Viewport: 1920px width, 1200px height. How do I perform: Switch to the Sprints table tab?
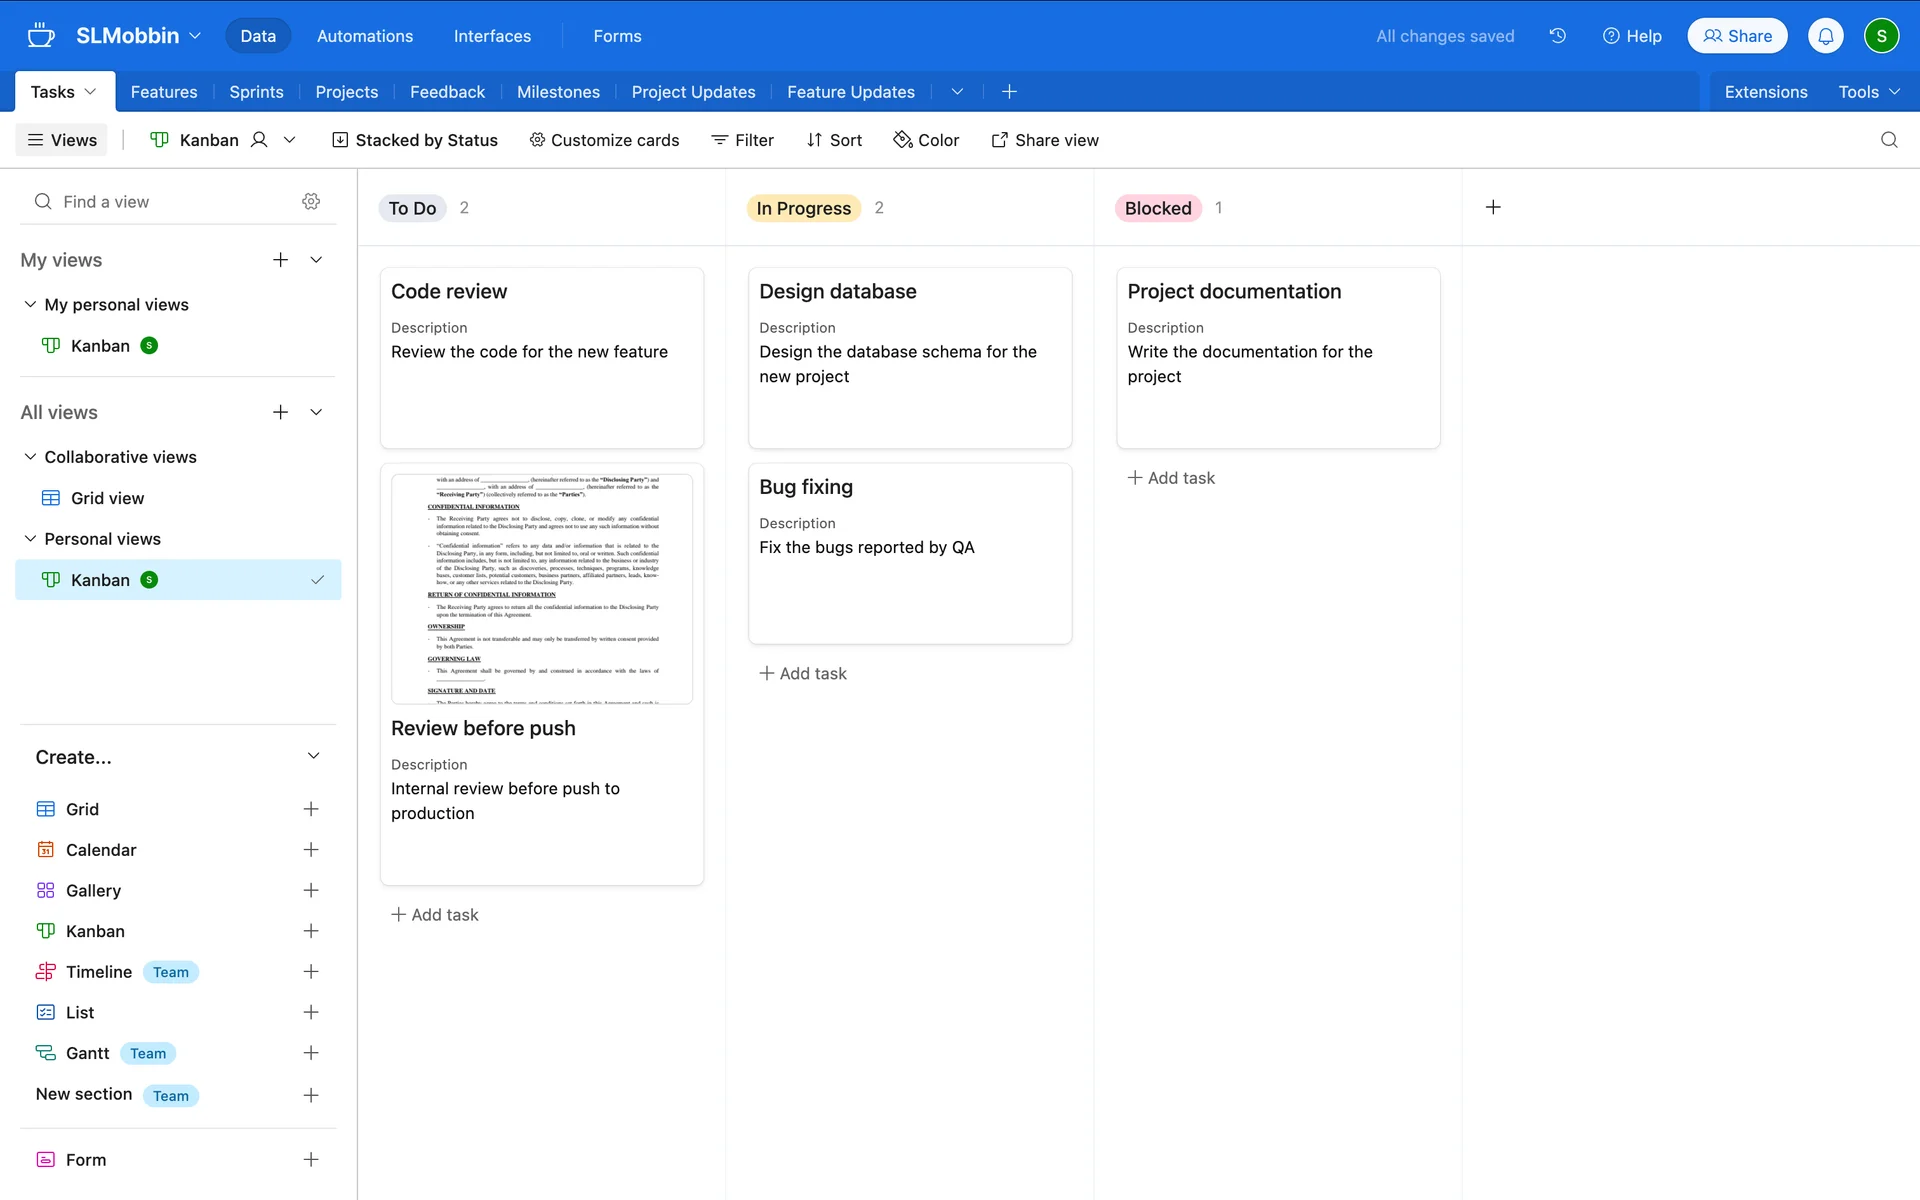point(256,92)
